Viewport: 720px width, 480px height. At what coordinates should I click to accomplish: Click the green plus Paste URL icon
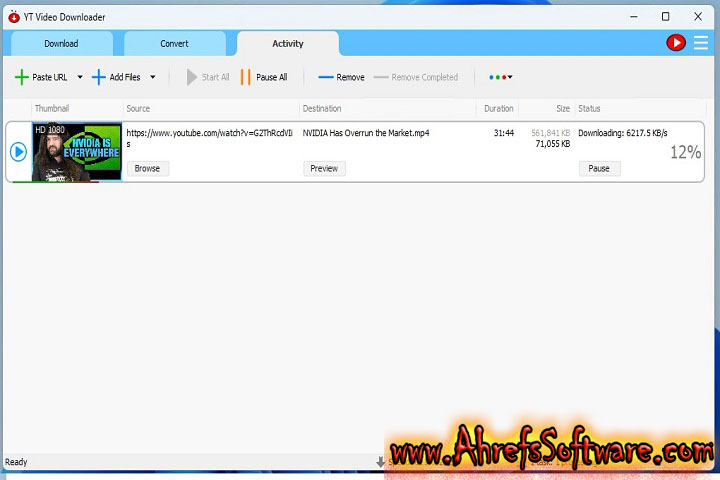tap(21, 77)
